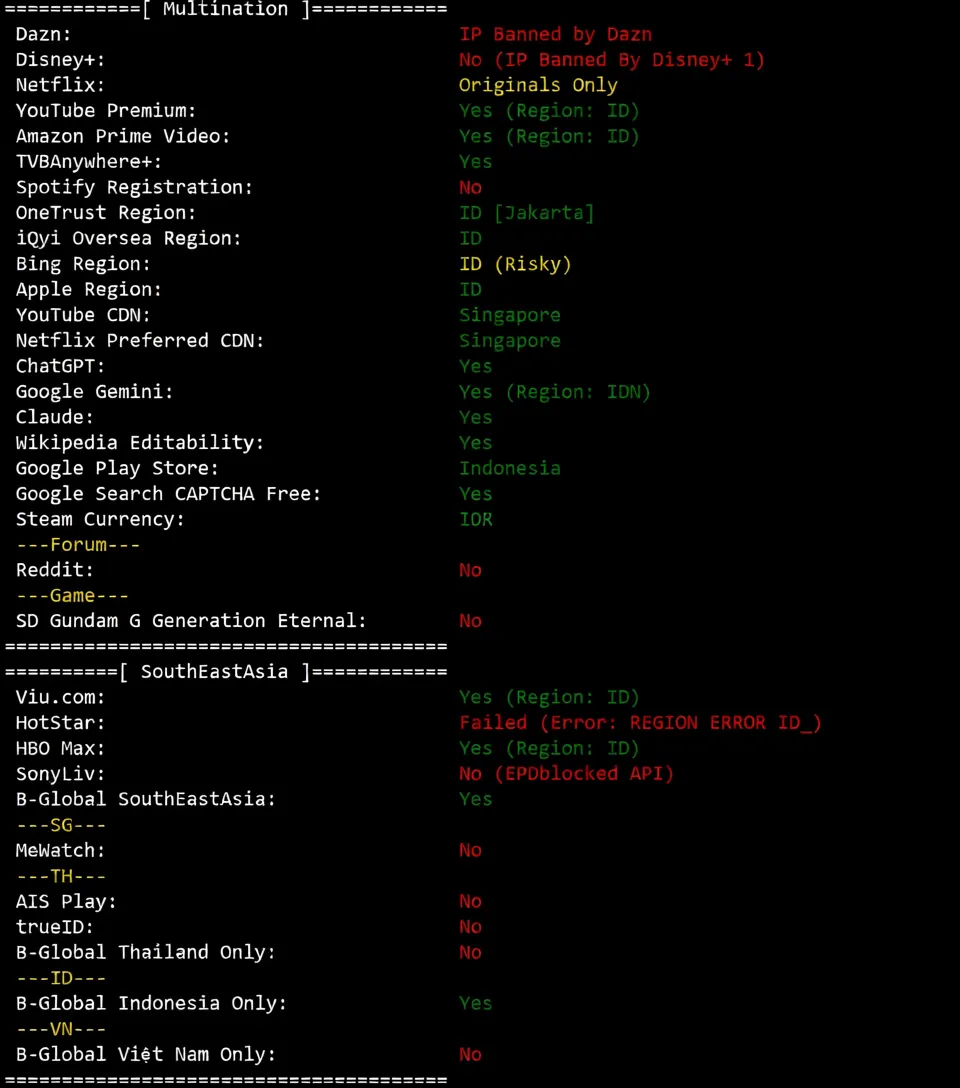Select the Google Gemini region text
The height and width of the screenshot is (1088, 960).
tap(555, 391)
